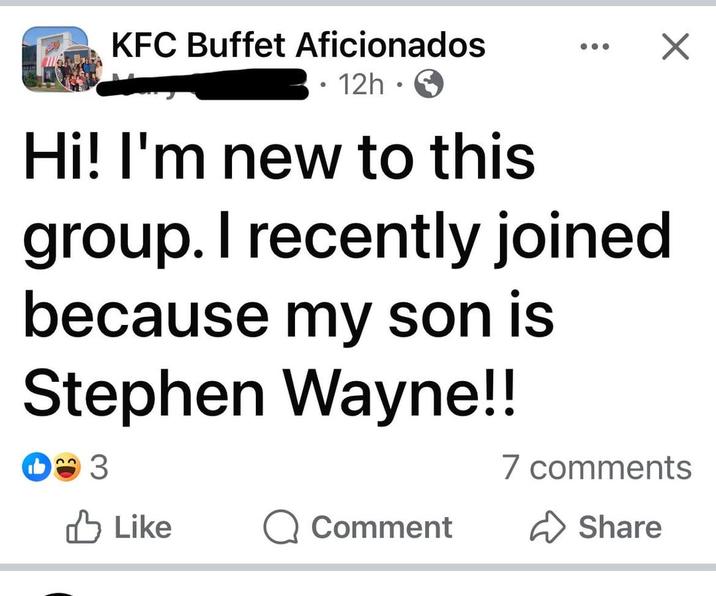Click the arrow icon beside Share
This screenshot has width=716, height=596.
(545, 527)
